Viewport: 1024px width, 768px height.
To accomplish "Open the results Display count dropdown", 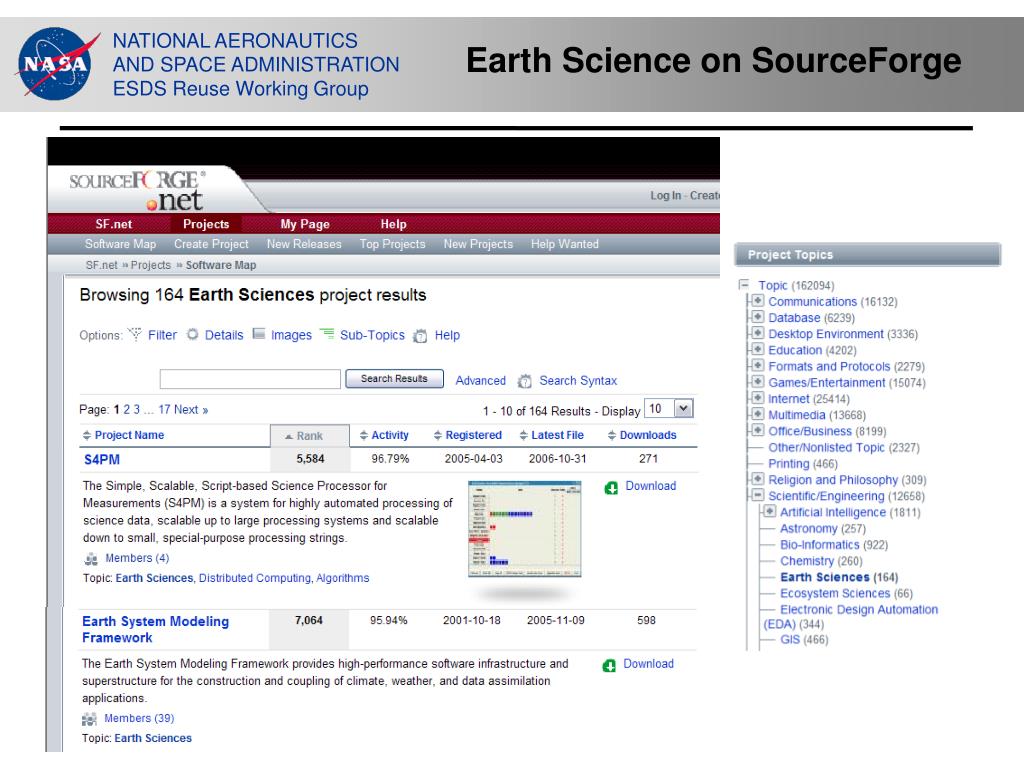I will (683, 409).
